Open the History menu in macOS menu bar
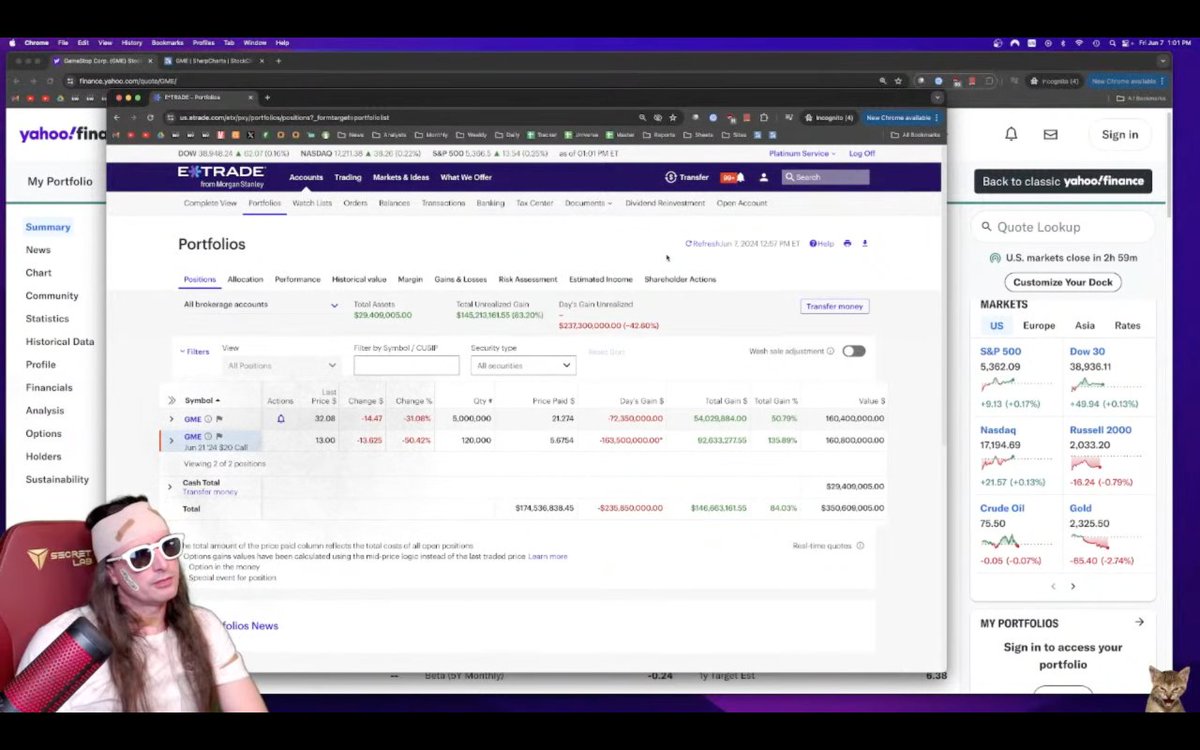The width and height of the screenshot is (1200, 750). pos(132,43)
